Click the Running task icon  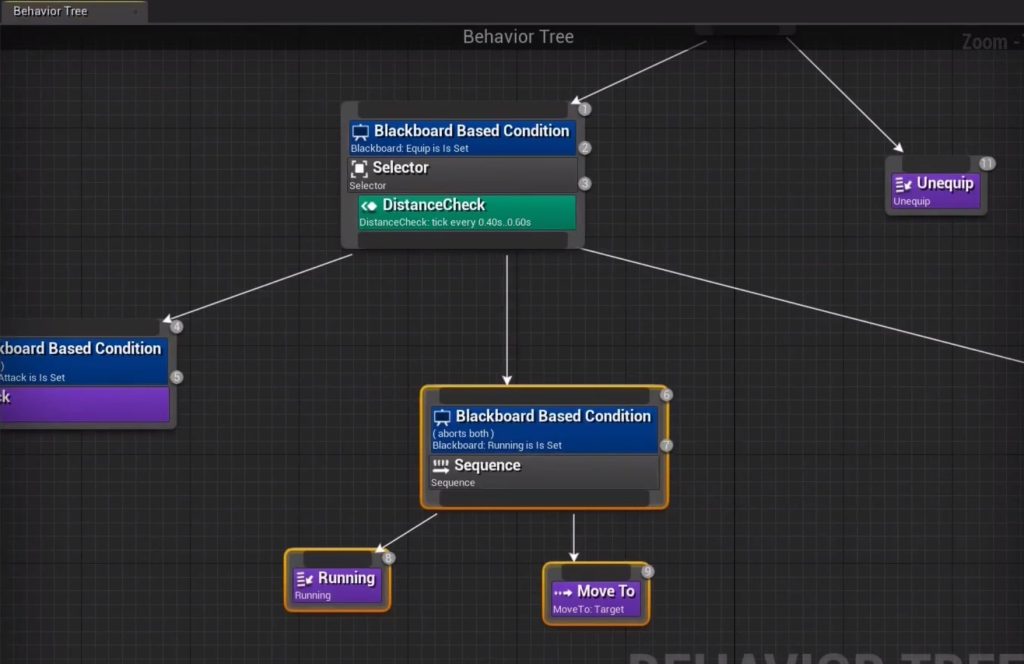click(304, 579)
